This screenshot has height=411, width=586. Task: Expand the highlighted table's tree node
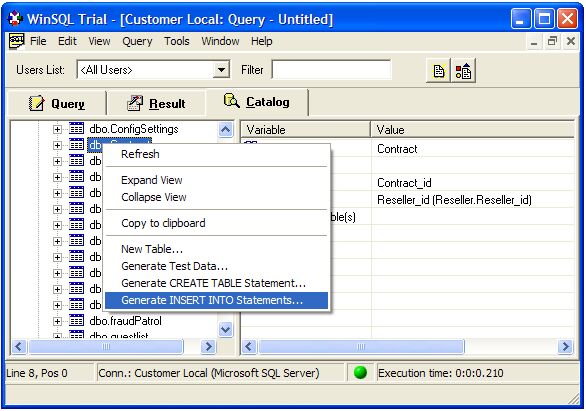pyautogui.click(x=57, y=145)
